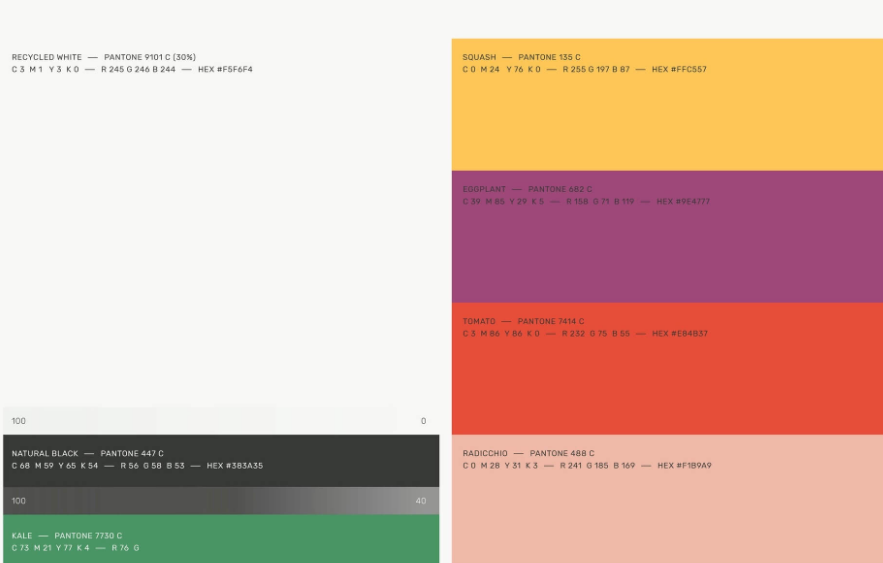Click the HEX #F5F6F4 value

(225, 70)
